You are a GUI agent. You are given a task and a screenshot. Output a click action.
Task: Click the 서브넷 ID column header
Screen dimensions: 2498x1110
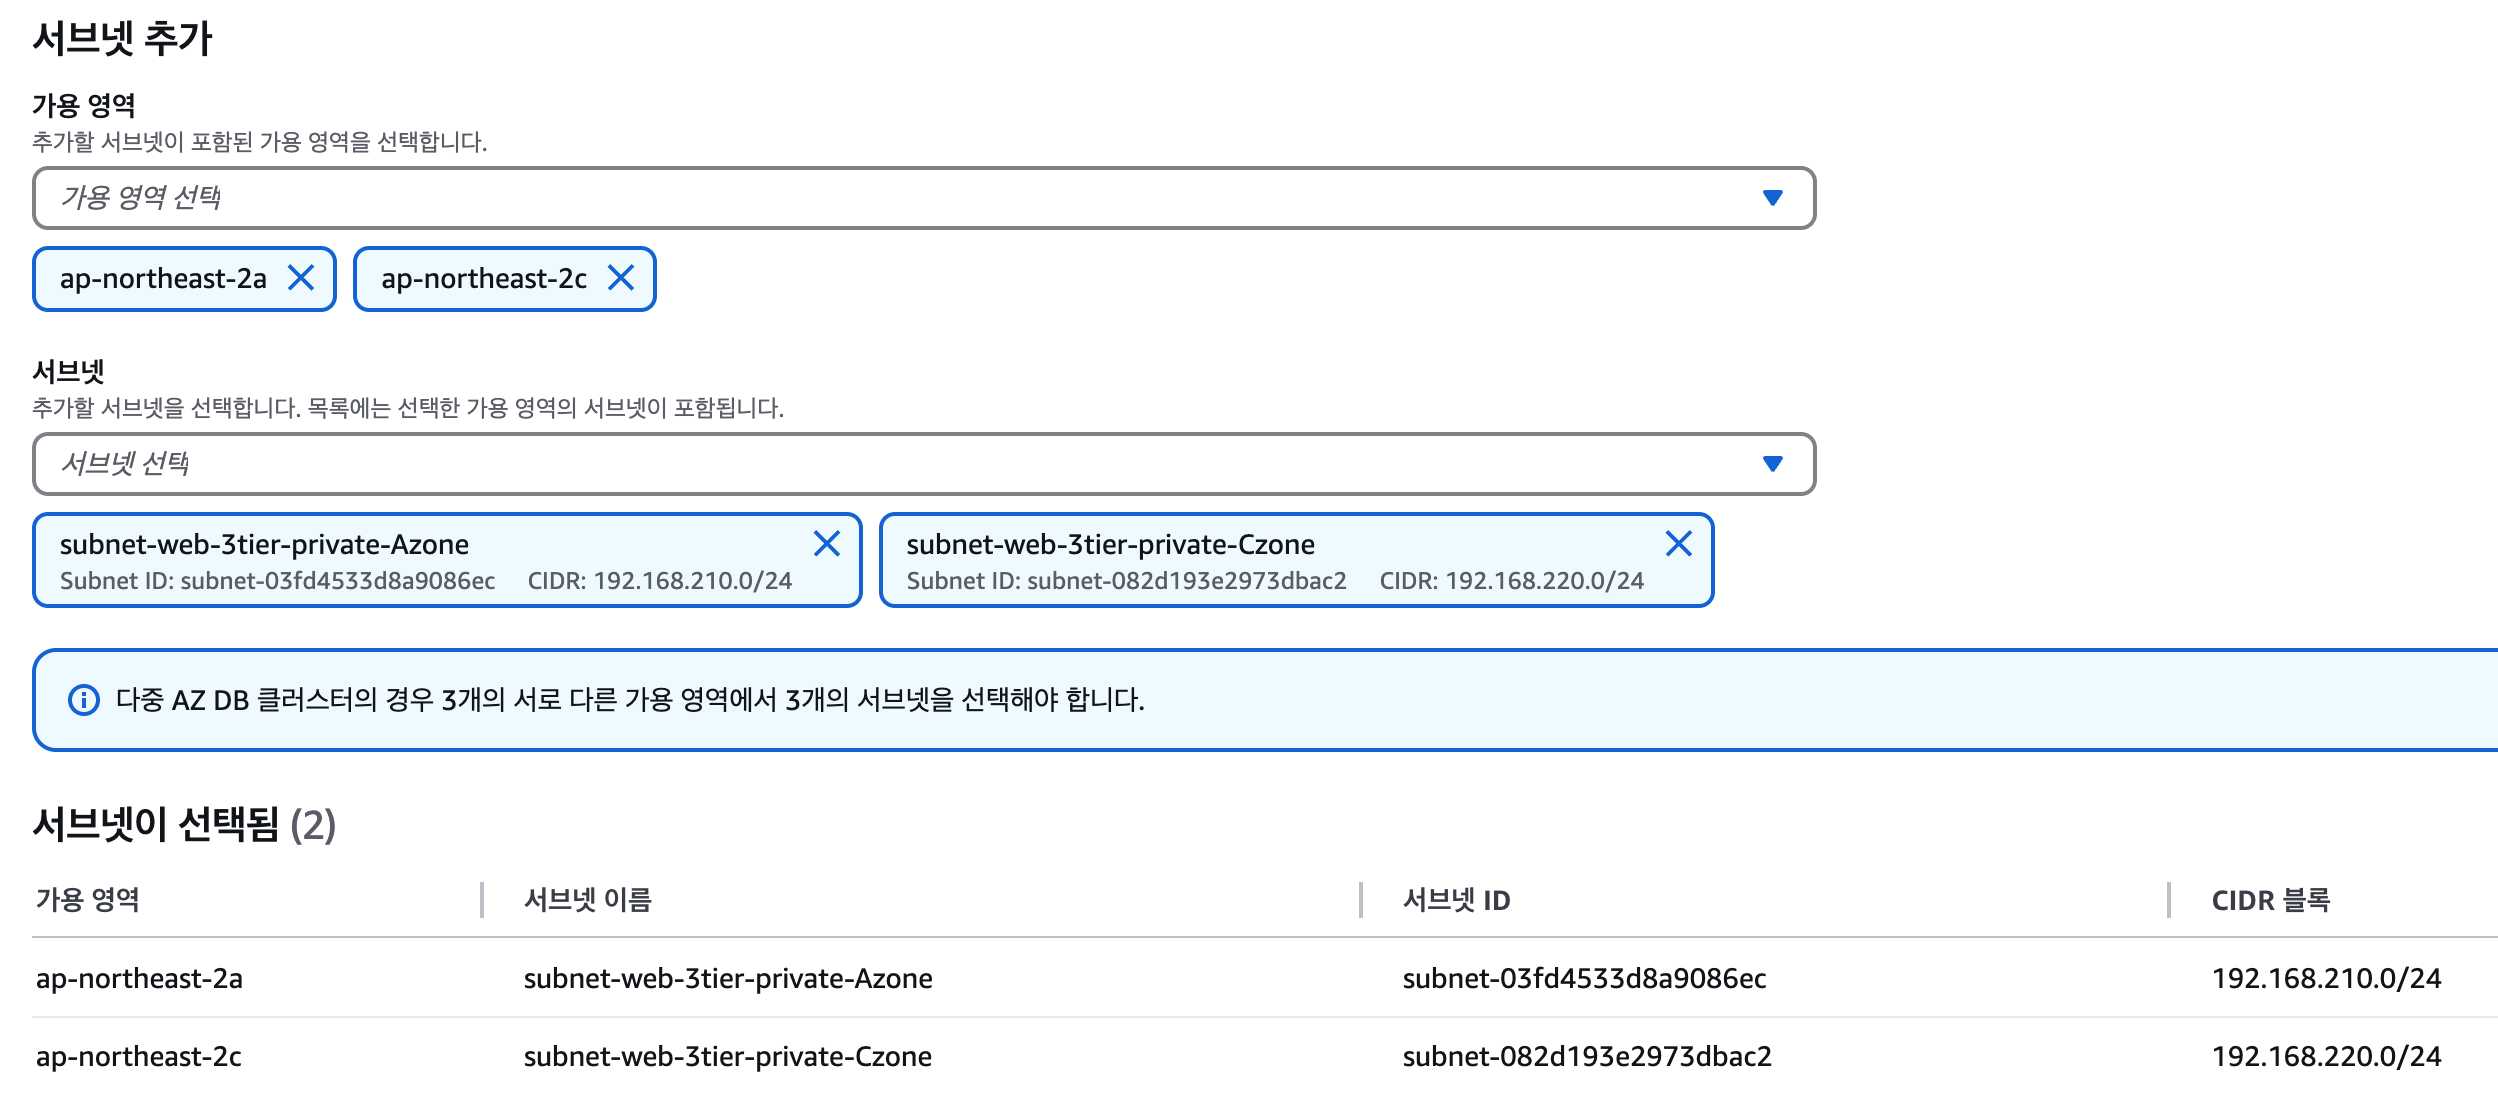click(1456, 900)
